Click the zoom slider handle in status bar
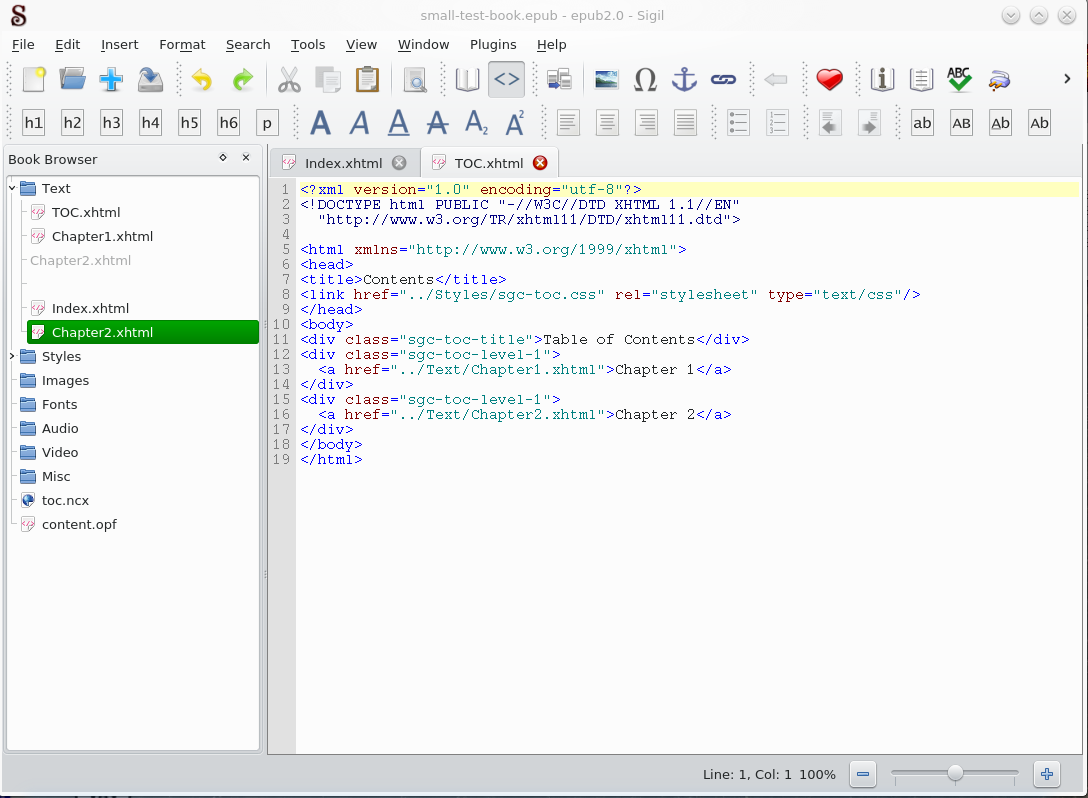Image resolution: width=1088 pixels, height=798 pixels. pyautogui.click(x=955, y=773)
